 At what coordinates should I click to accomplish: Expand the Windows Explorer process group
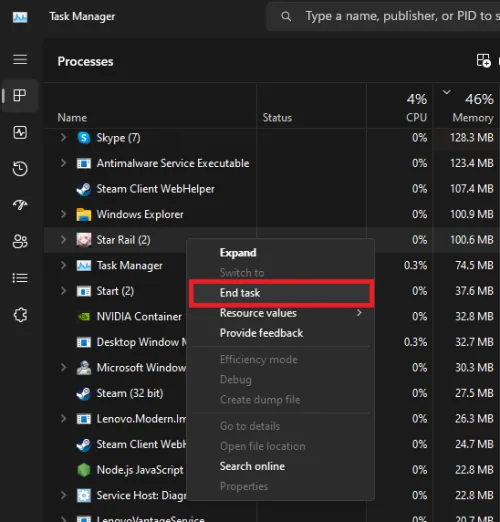pos(63,214)
